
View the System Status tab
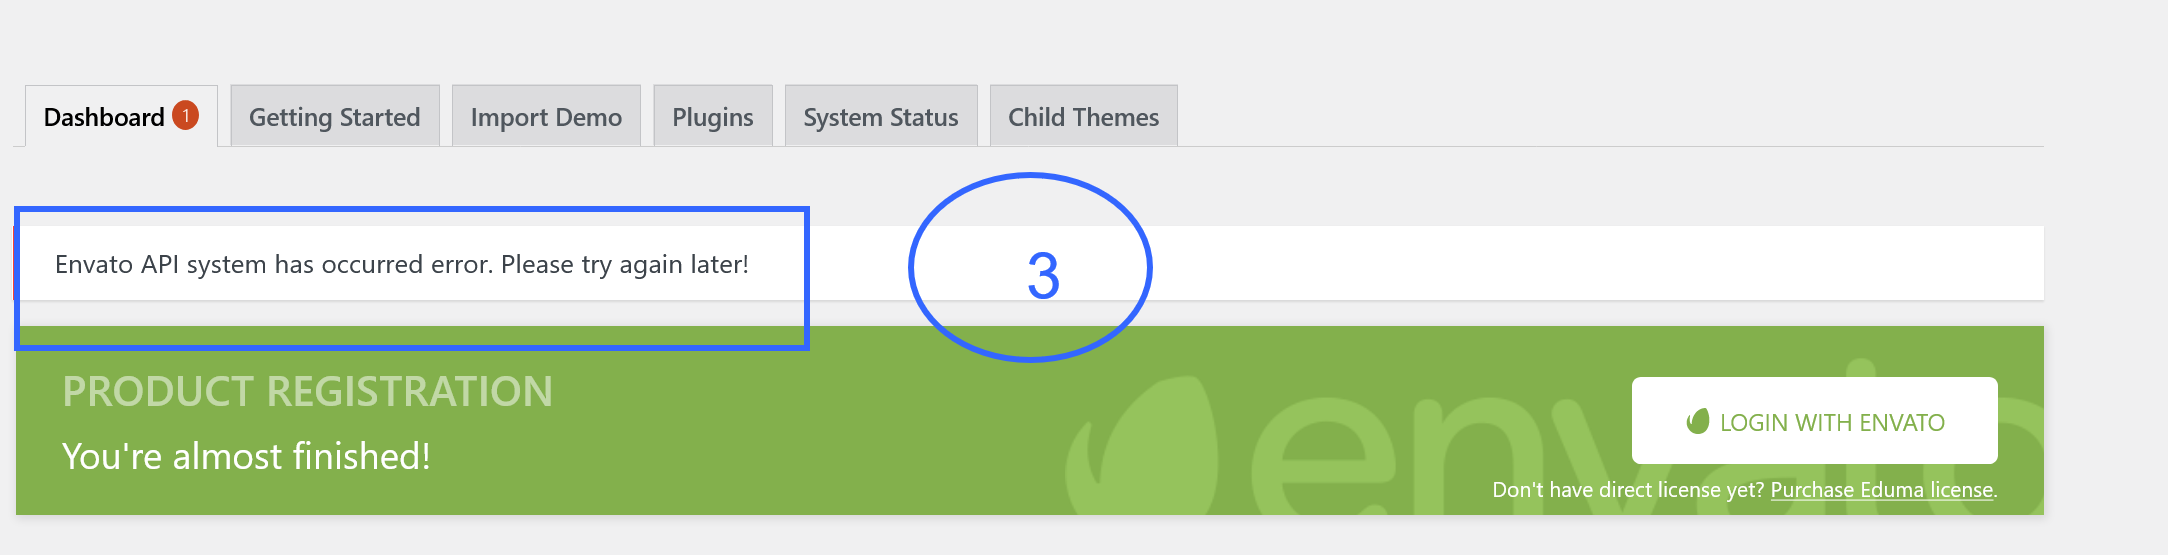881,117
